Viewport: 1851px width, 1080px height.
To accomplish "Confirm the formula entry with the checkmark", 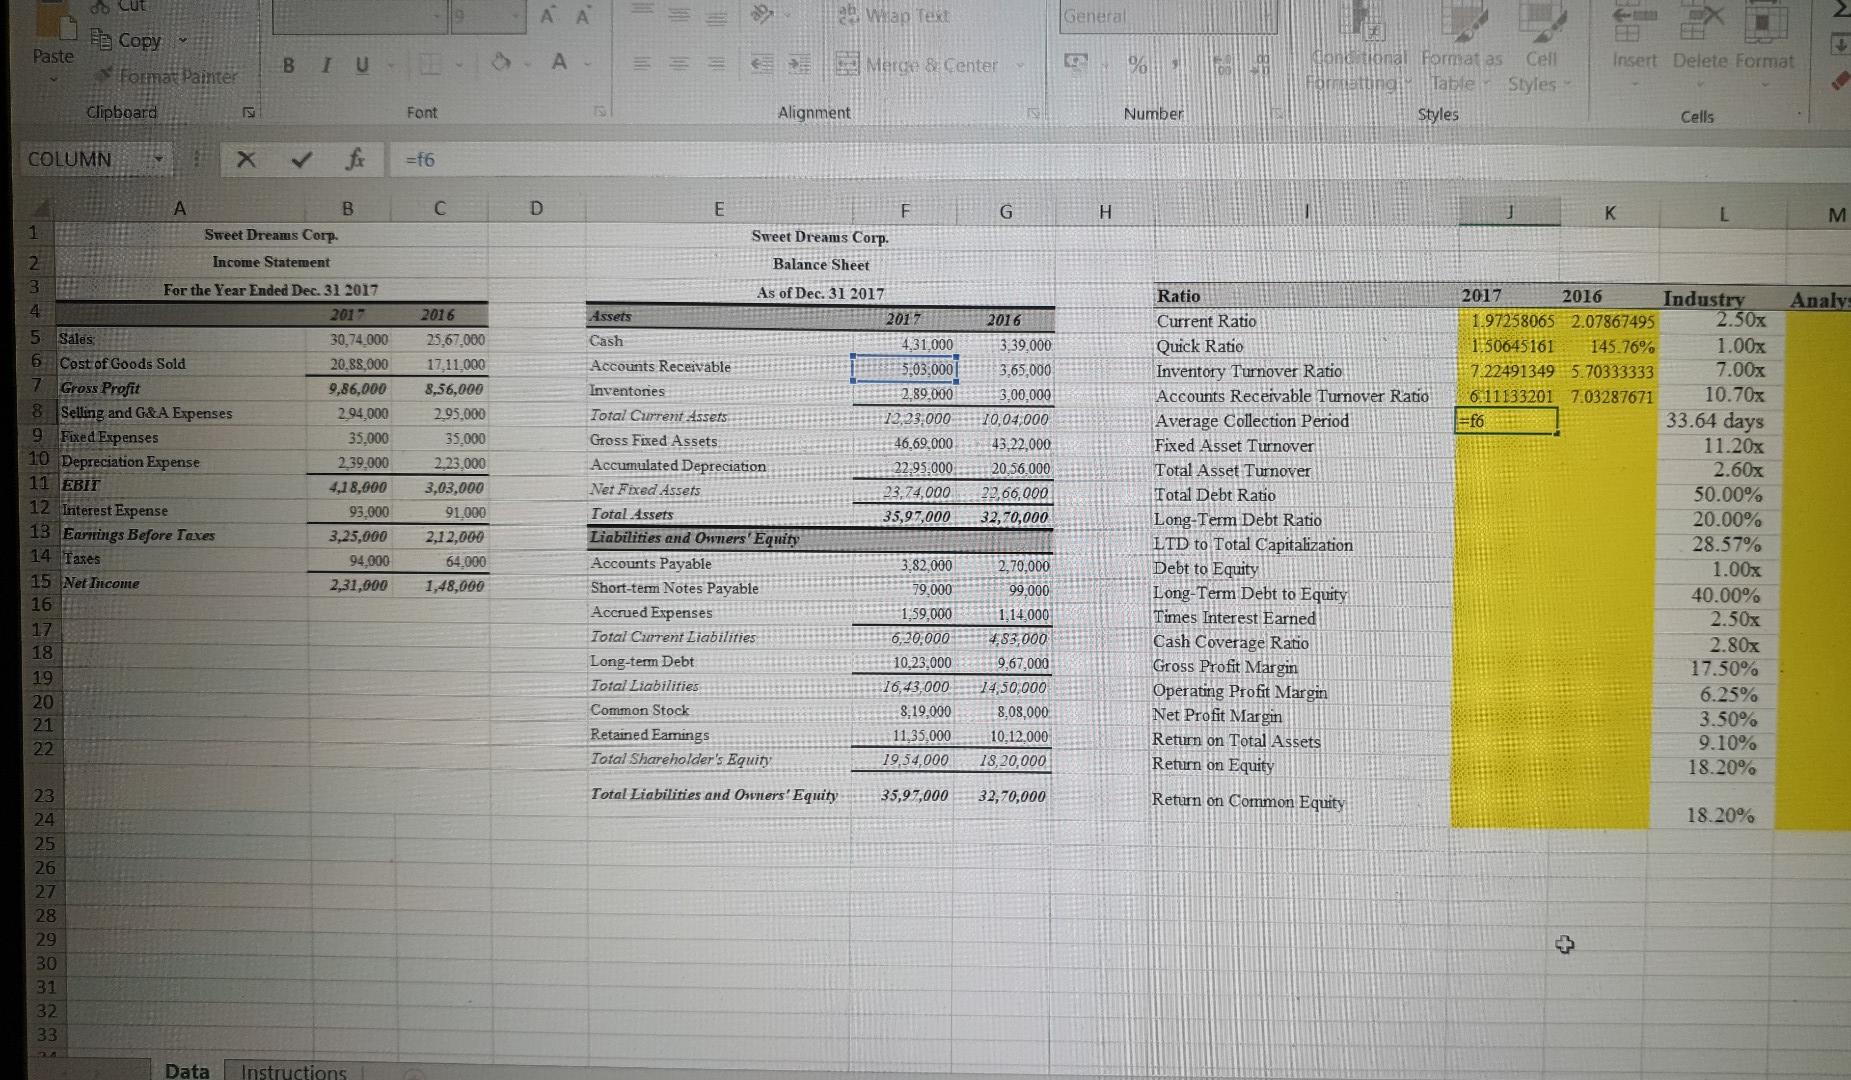I will tap(302, 159).
